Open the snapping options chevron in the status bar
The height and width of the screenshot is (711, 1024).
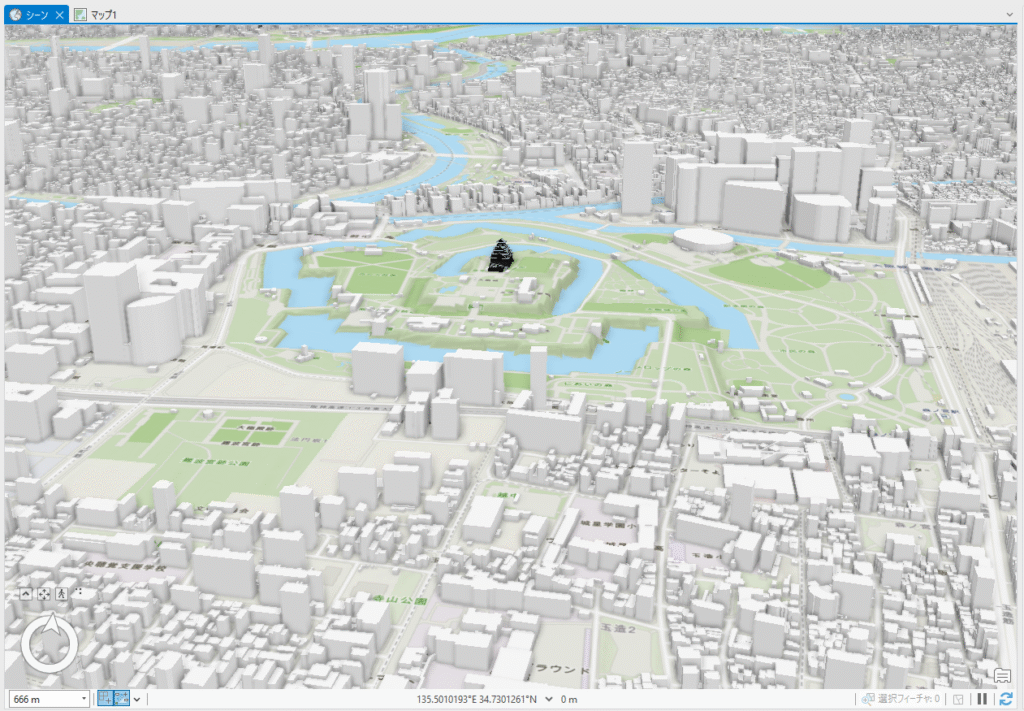[x=137, y=698]
